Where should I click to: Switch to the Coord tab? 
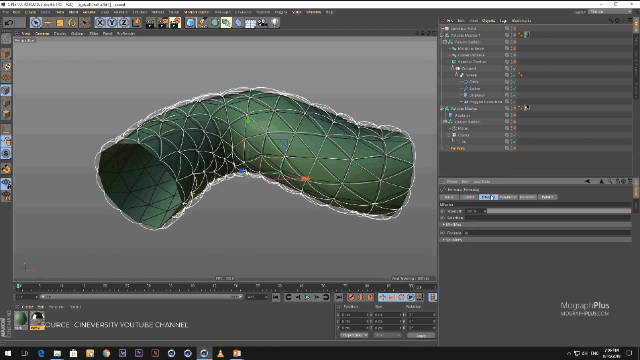[x=469, y=197]
